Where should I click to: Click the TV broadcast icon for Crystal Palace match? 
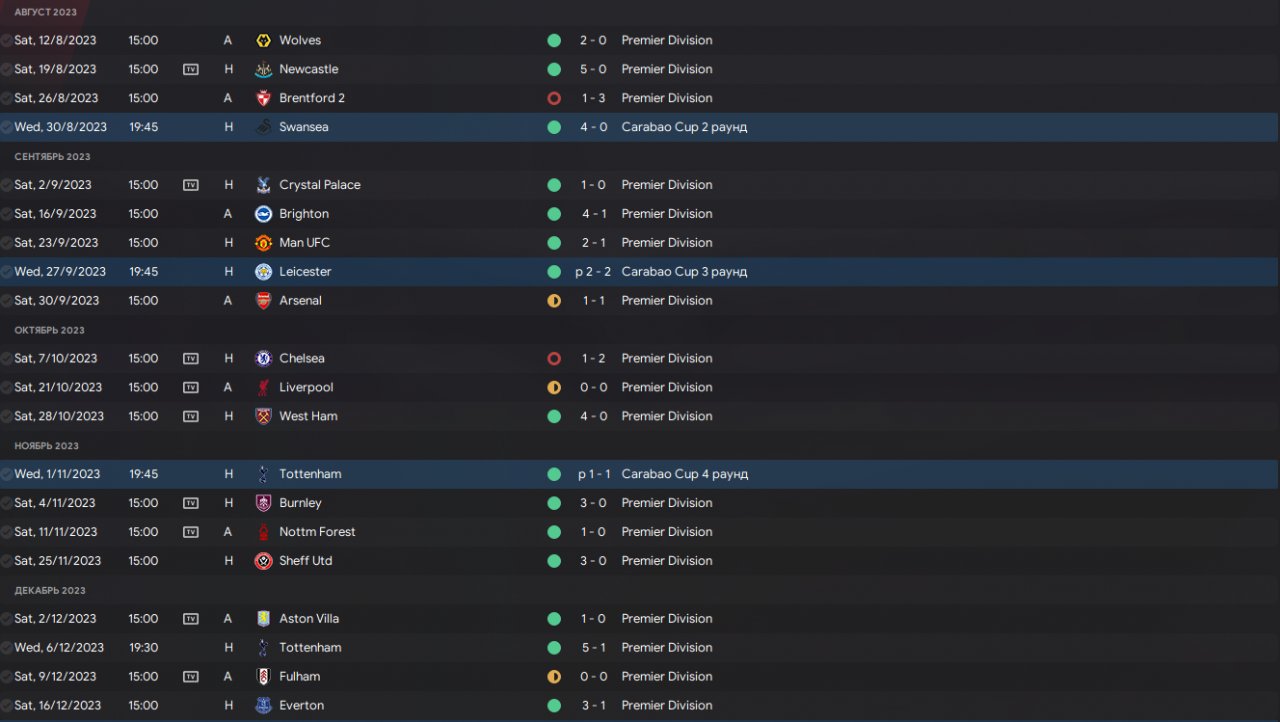pyautogui.click(x=190, y=185)
